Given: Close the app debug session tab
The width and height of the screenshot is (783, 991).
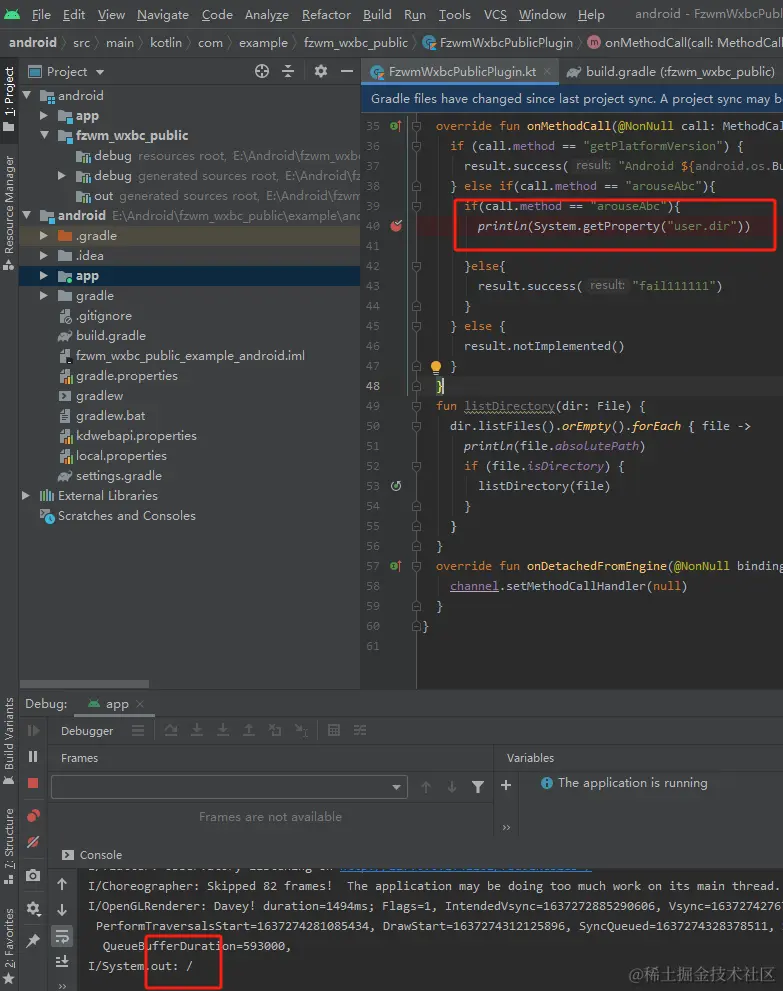Looking at the screenshot, I should (140, 704).
